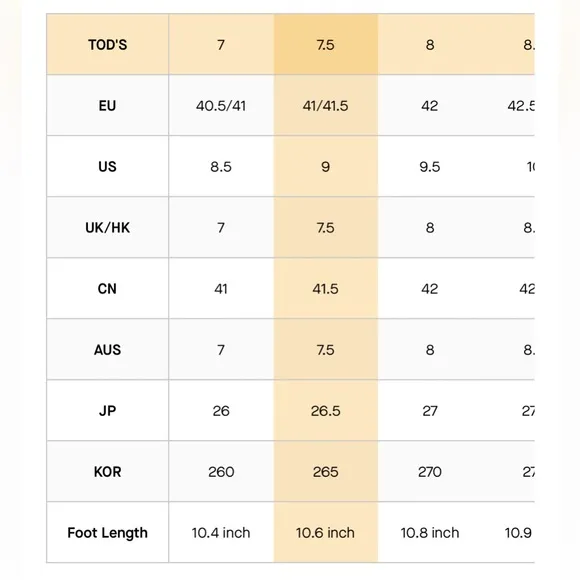The image size is (580, 580).
Task: Click the US 9.5 size cell
Action: [x=430, y=166]
